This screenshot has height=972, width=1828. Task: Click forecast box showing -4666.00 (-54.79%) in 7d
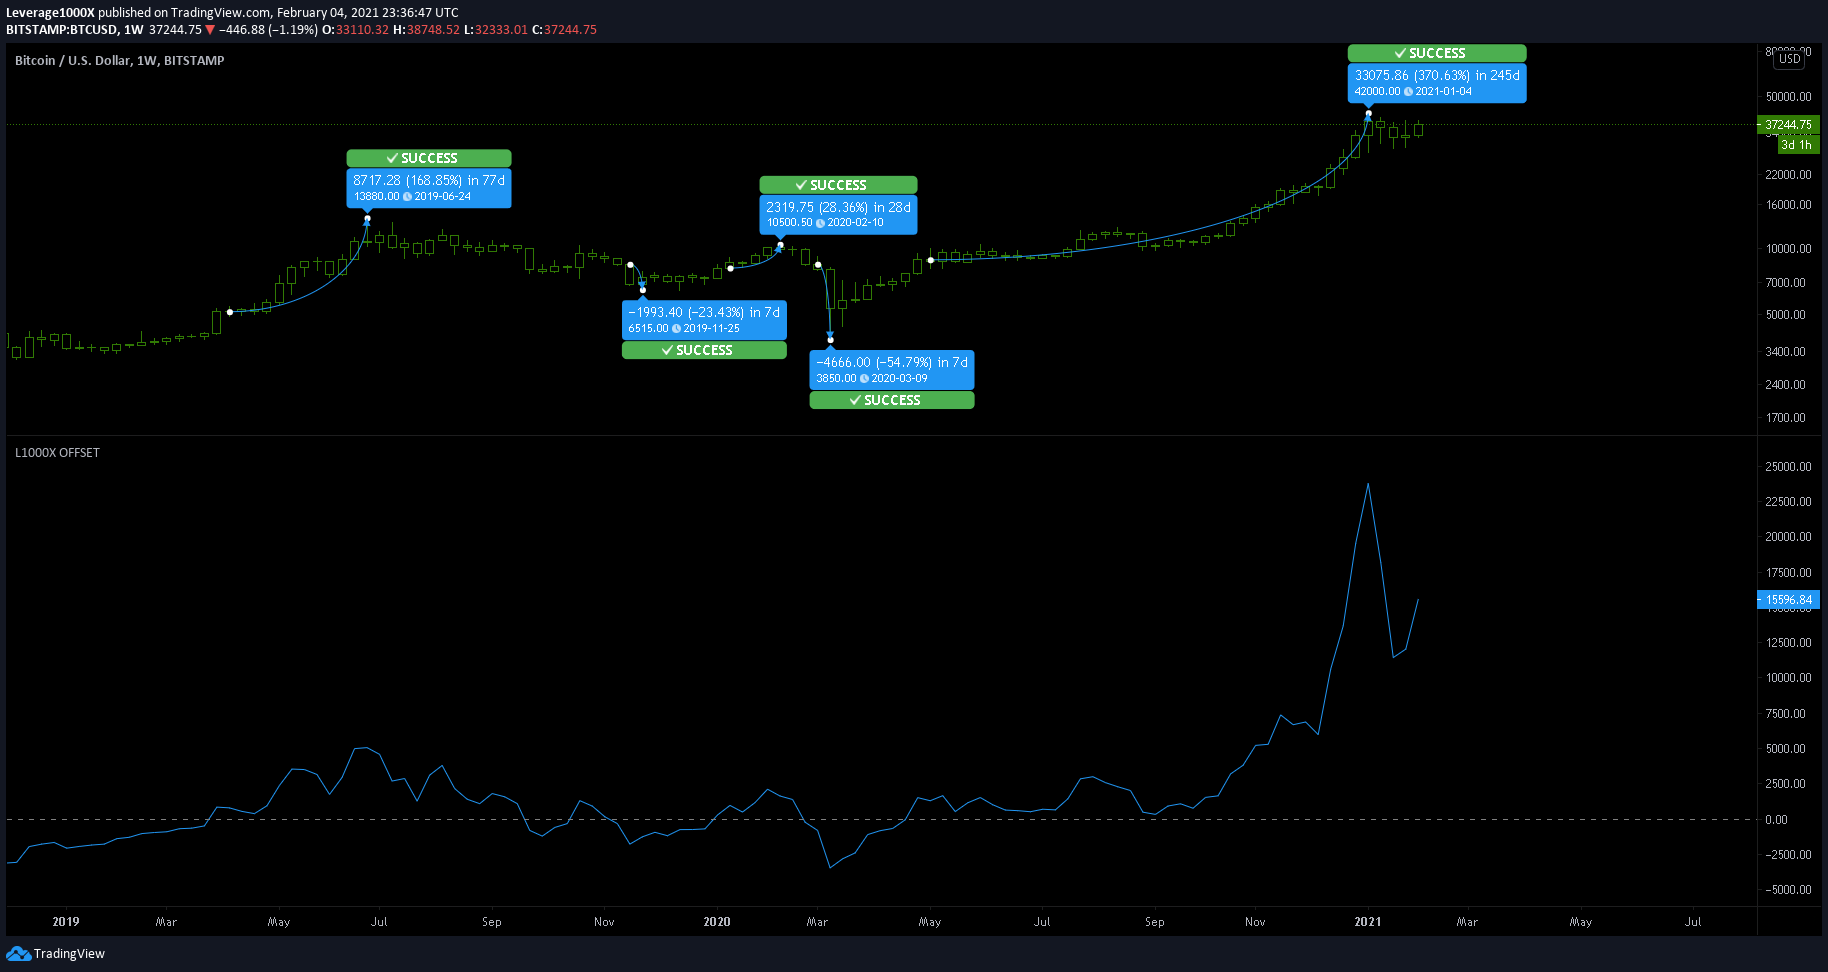[x=892, y=370]
